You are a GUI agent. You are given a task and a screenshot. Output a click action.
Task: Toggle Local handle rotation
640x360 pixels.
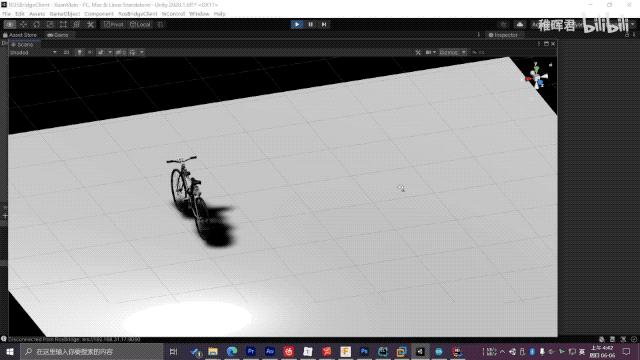point(140,24)
